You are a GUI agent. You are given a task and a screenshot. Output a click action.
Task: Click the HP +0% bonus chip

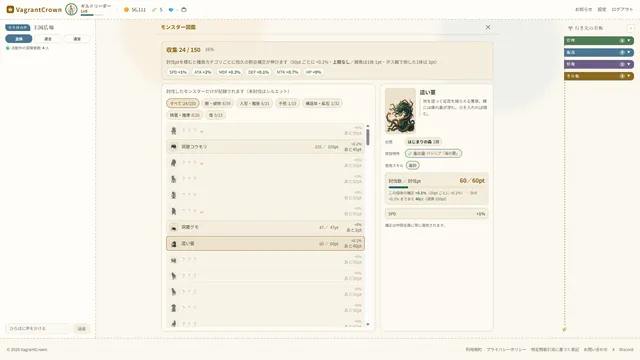313,72
